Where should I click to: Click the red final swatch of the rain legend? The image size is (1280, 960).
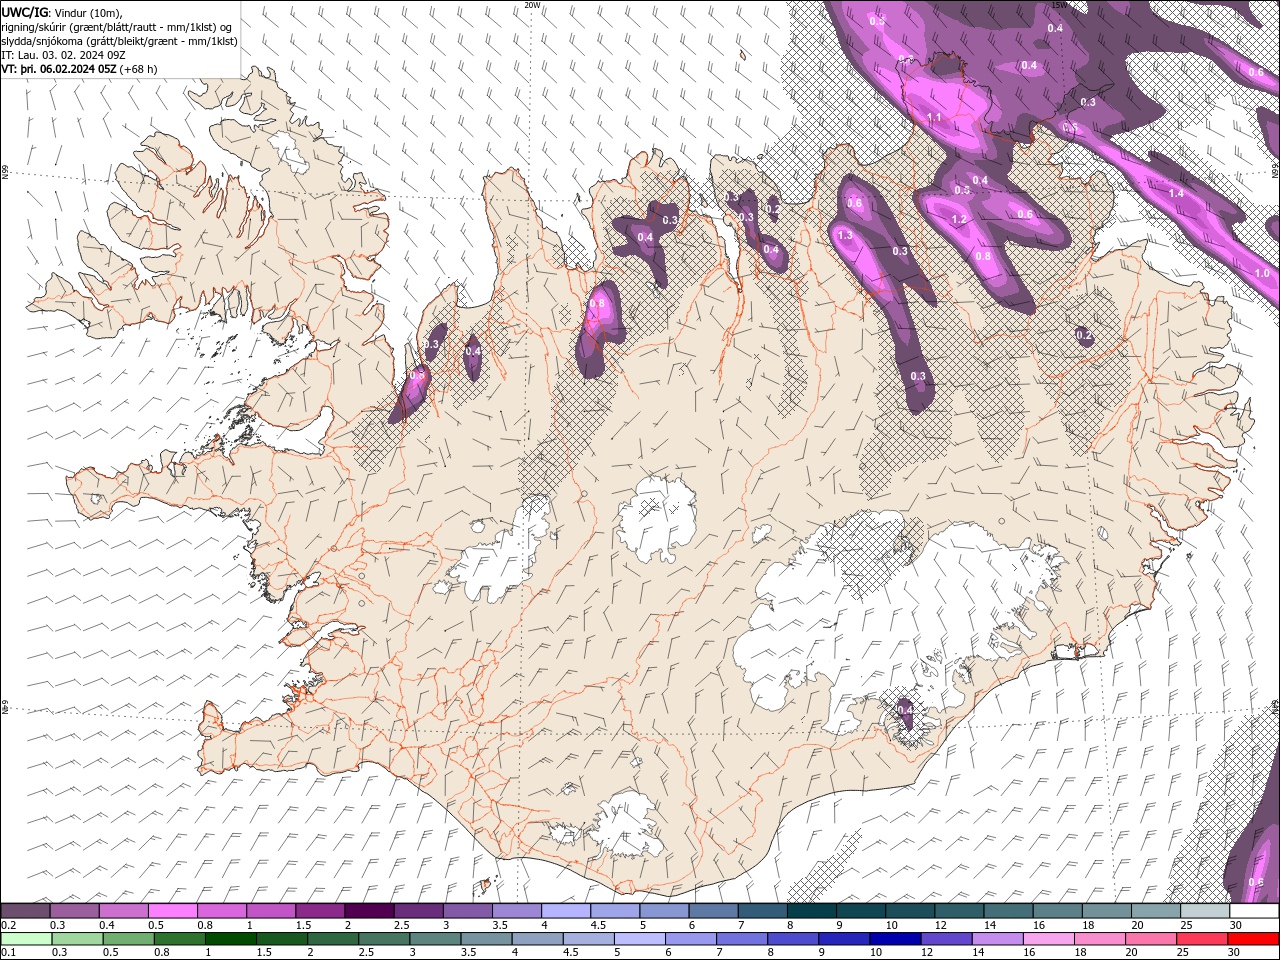[1253, 939]
